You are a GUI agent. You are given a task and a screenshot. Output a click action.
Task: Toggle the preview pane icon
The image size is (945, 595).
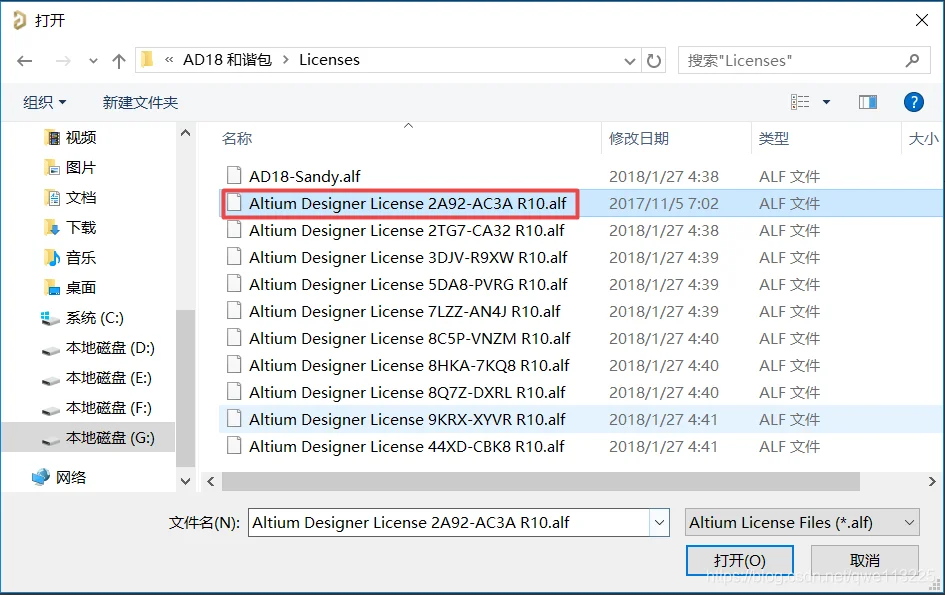pyautogui.click(x=868, y=102)
